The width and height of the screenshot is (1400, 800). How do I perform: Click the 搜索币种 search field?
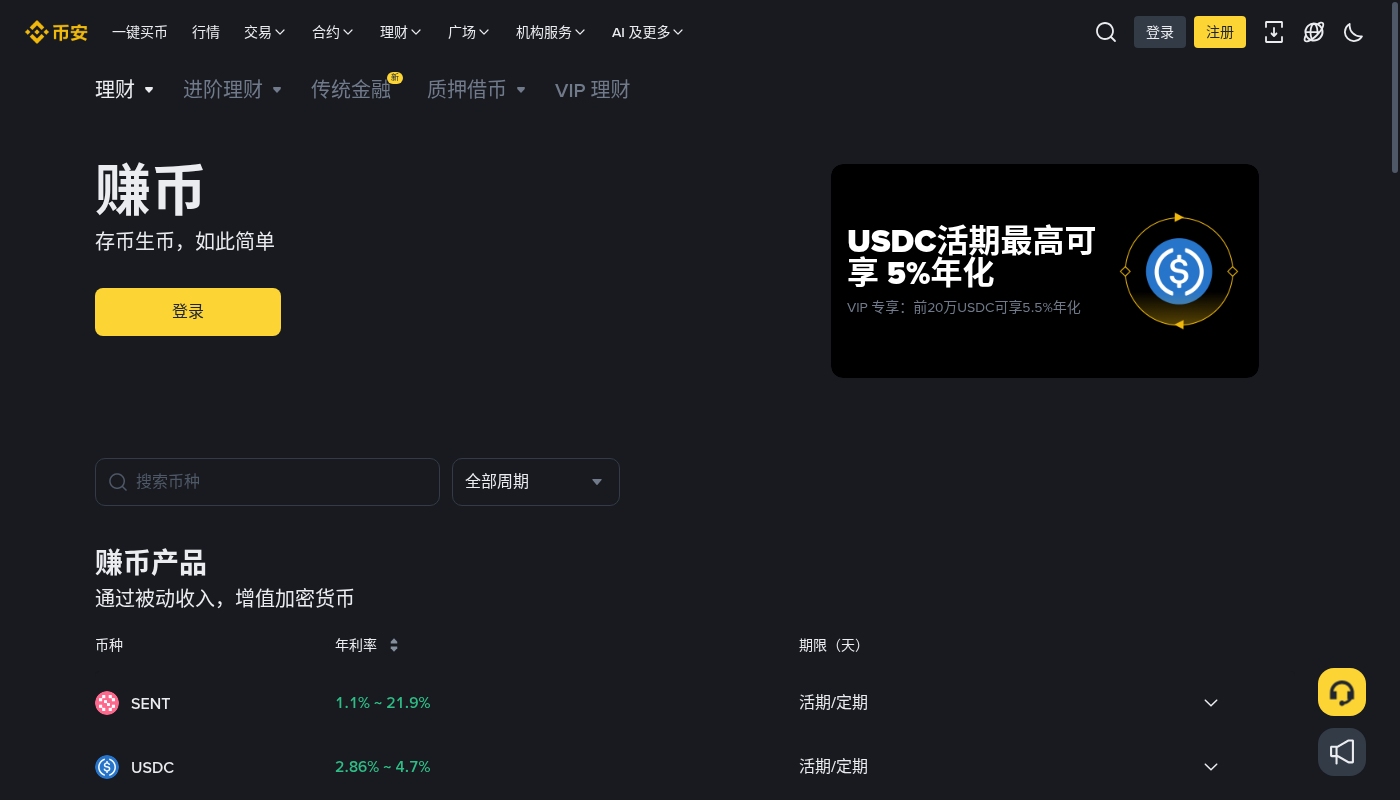tap(267, 482)
